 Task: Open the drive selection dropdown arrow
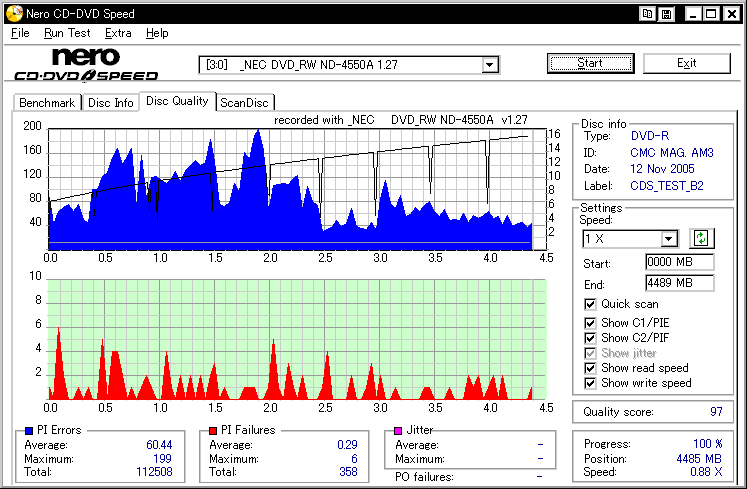(489, 65)
